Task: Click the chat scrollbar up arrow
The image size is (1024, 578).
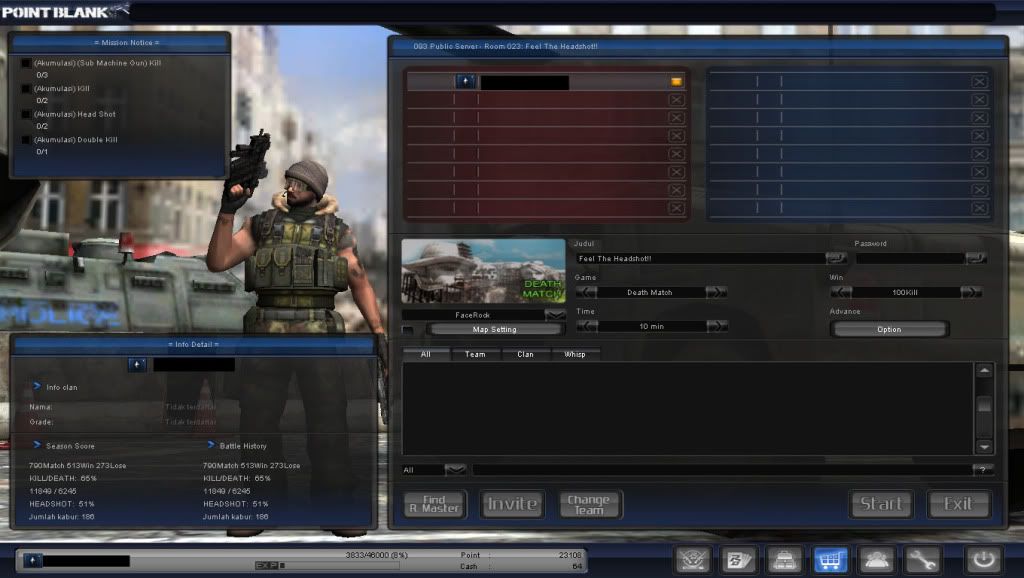Action: click(x=984, y=371)
